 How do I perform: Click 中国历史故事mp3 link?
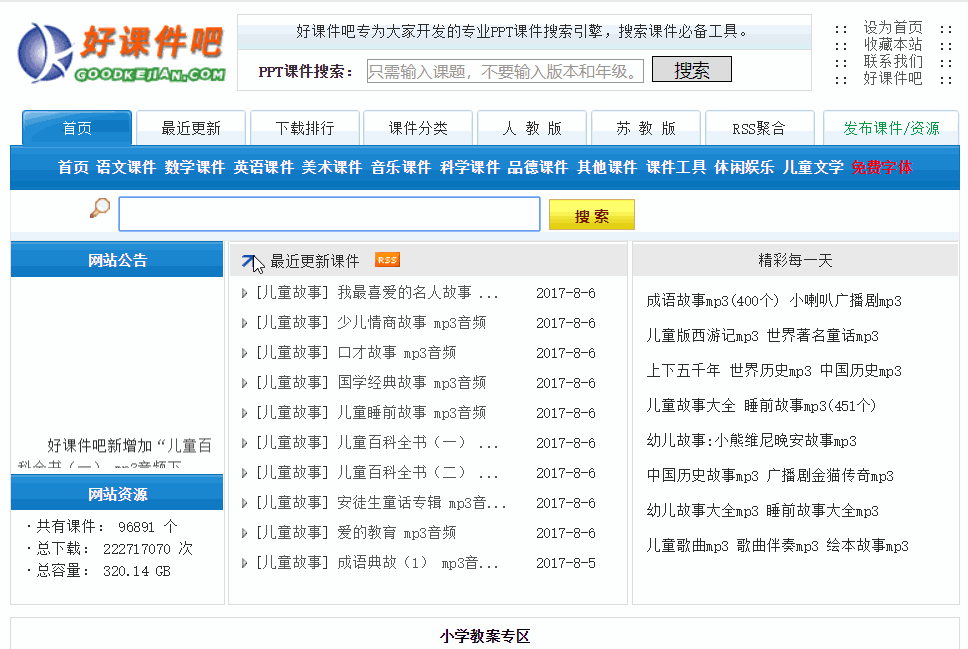point(702,475)
